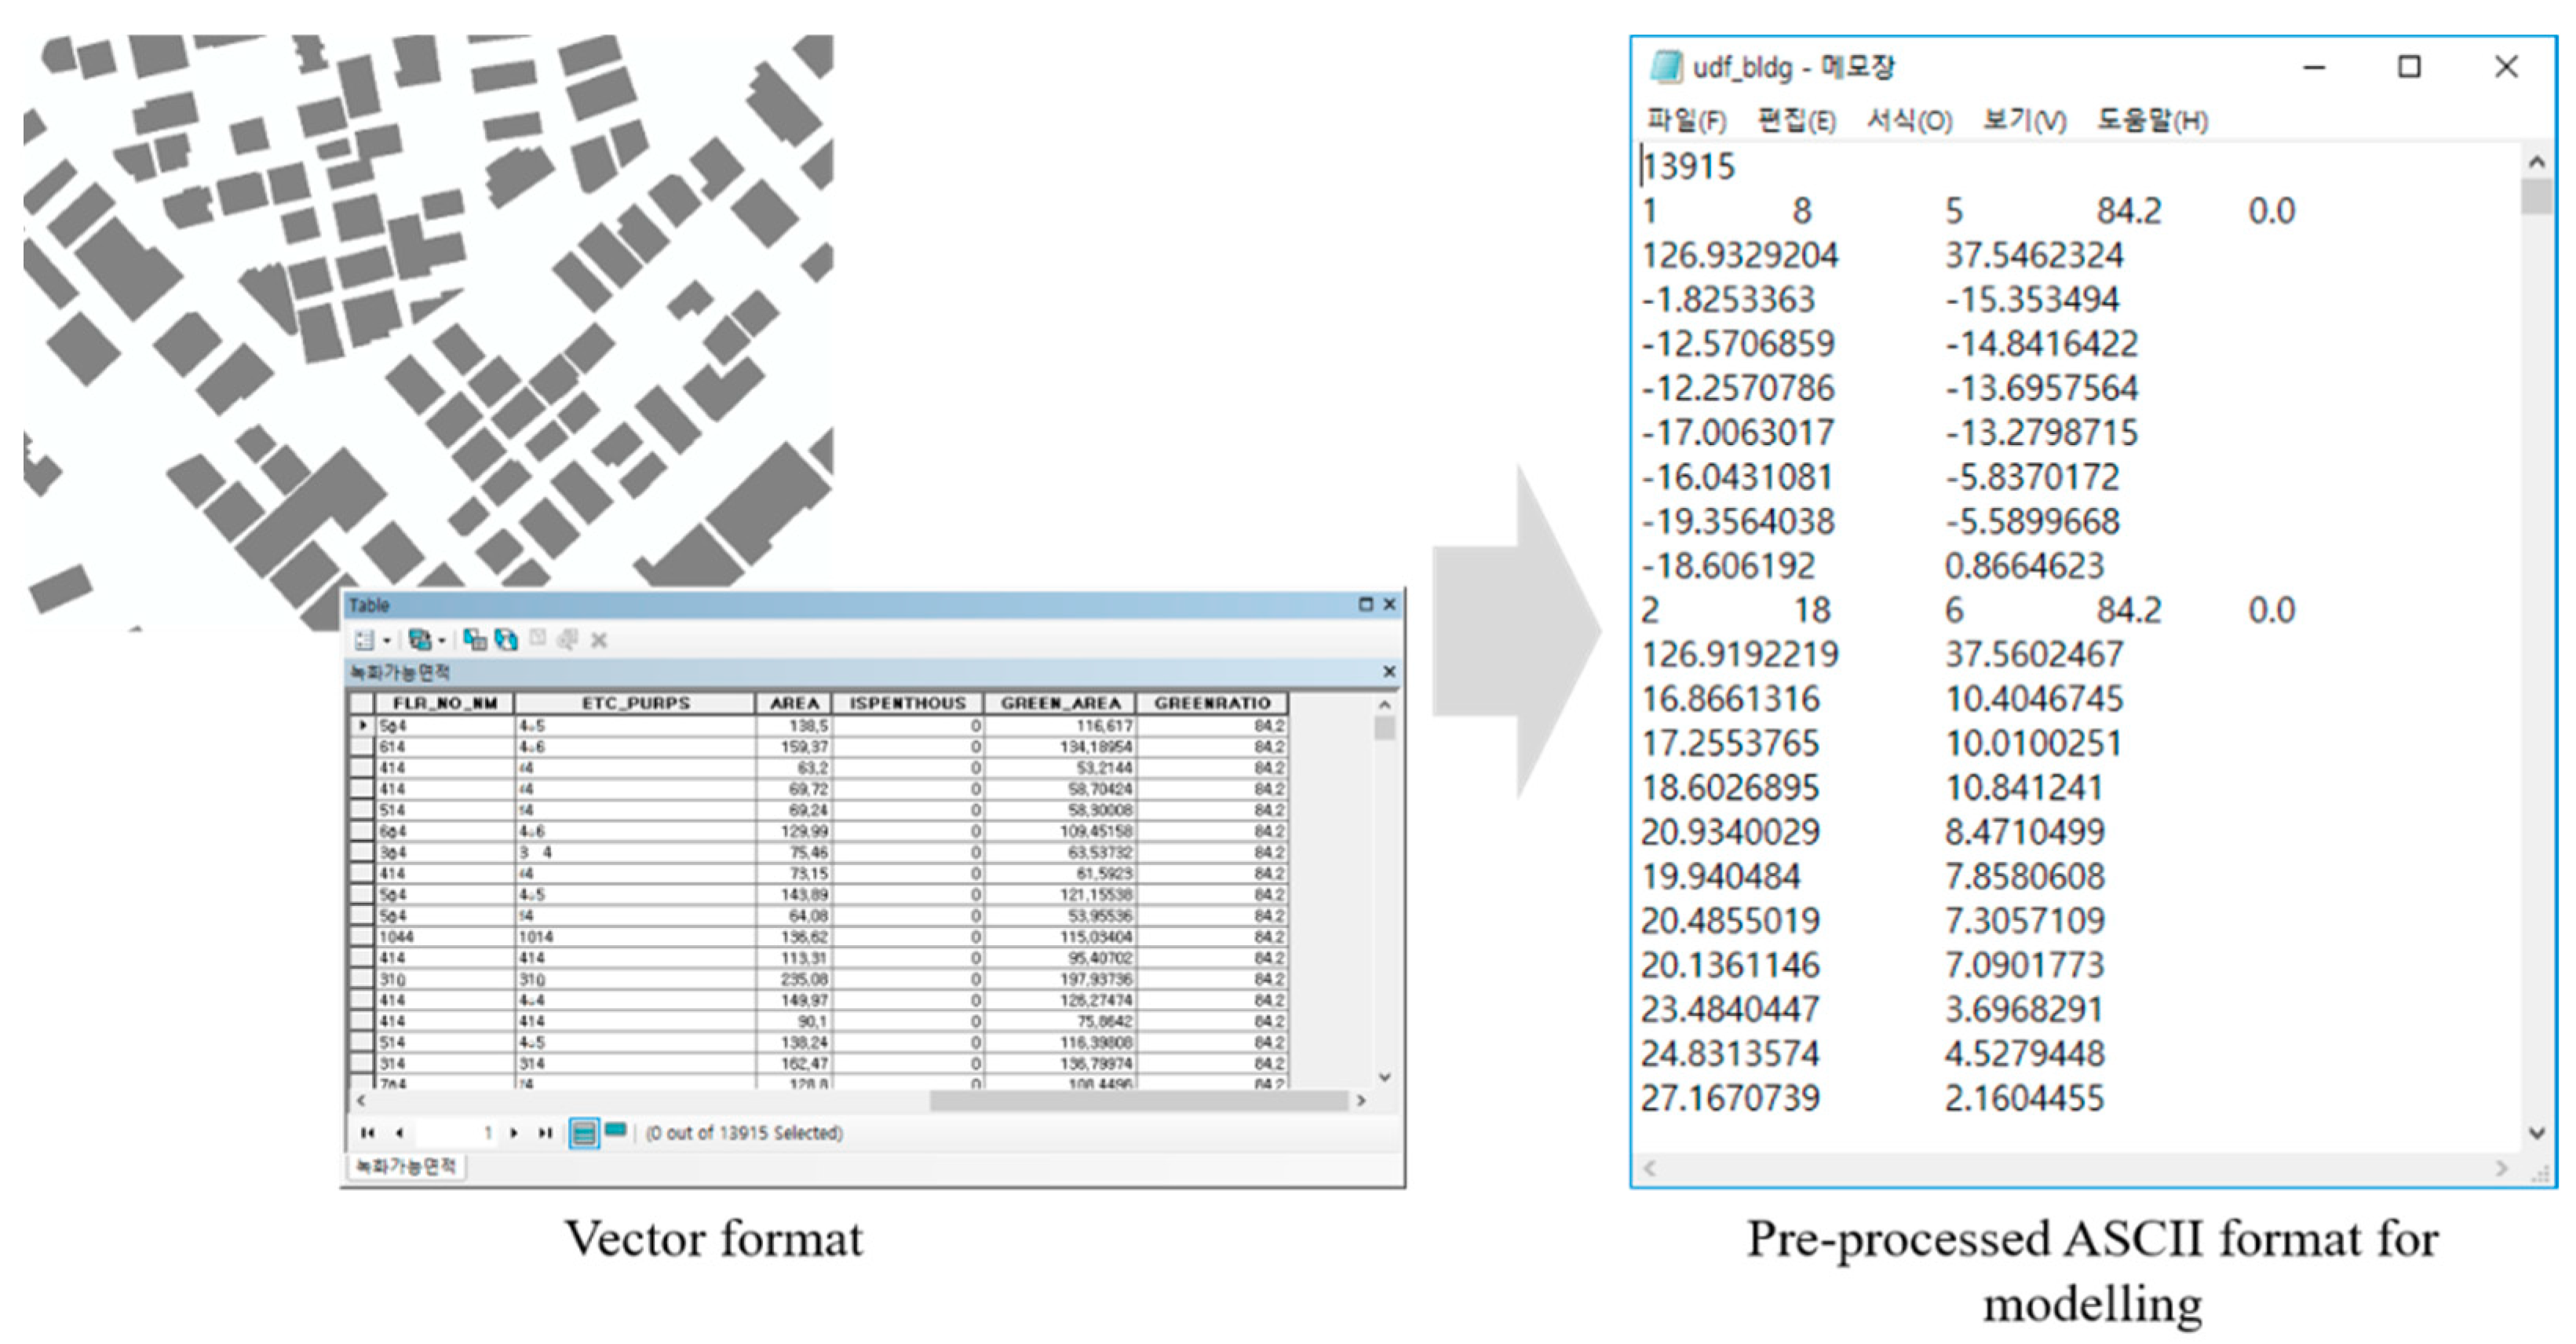Click Select By Attributes icon
2576x1344 pixels.
pyautogui.click(x=475, y=640)
